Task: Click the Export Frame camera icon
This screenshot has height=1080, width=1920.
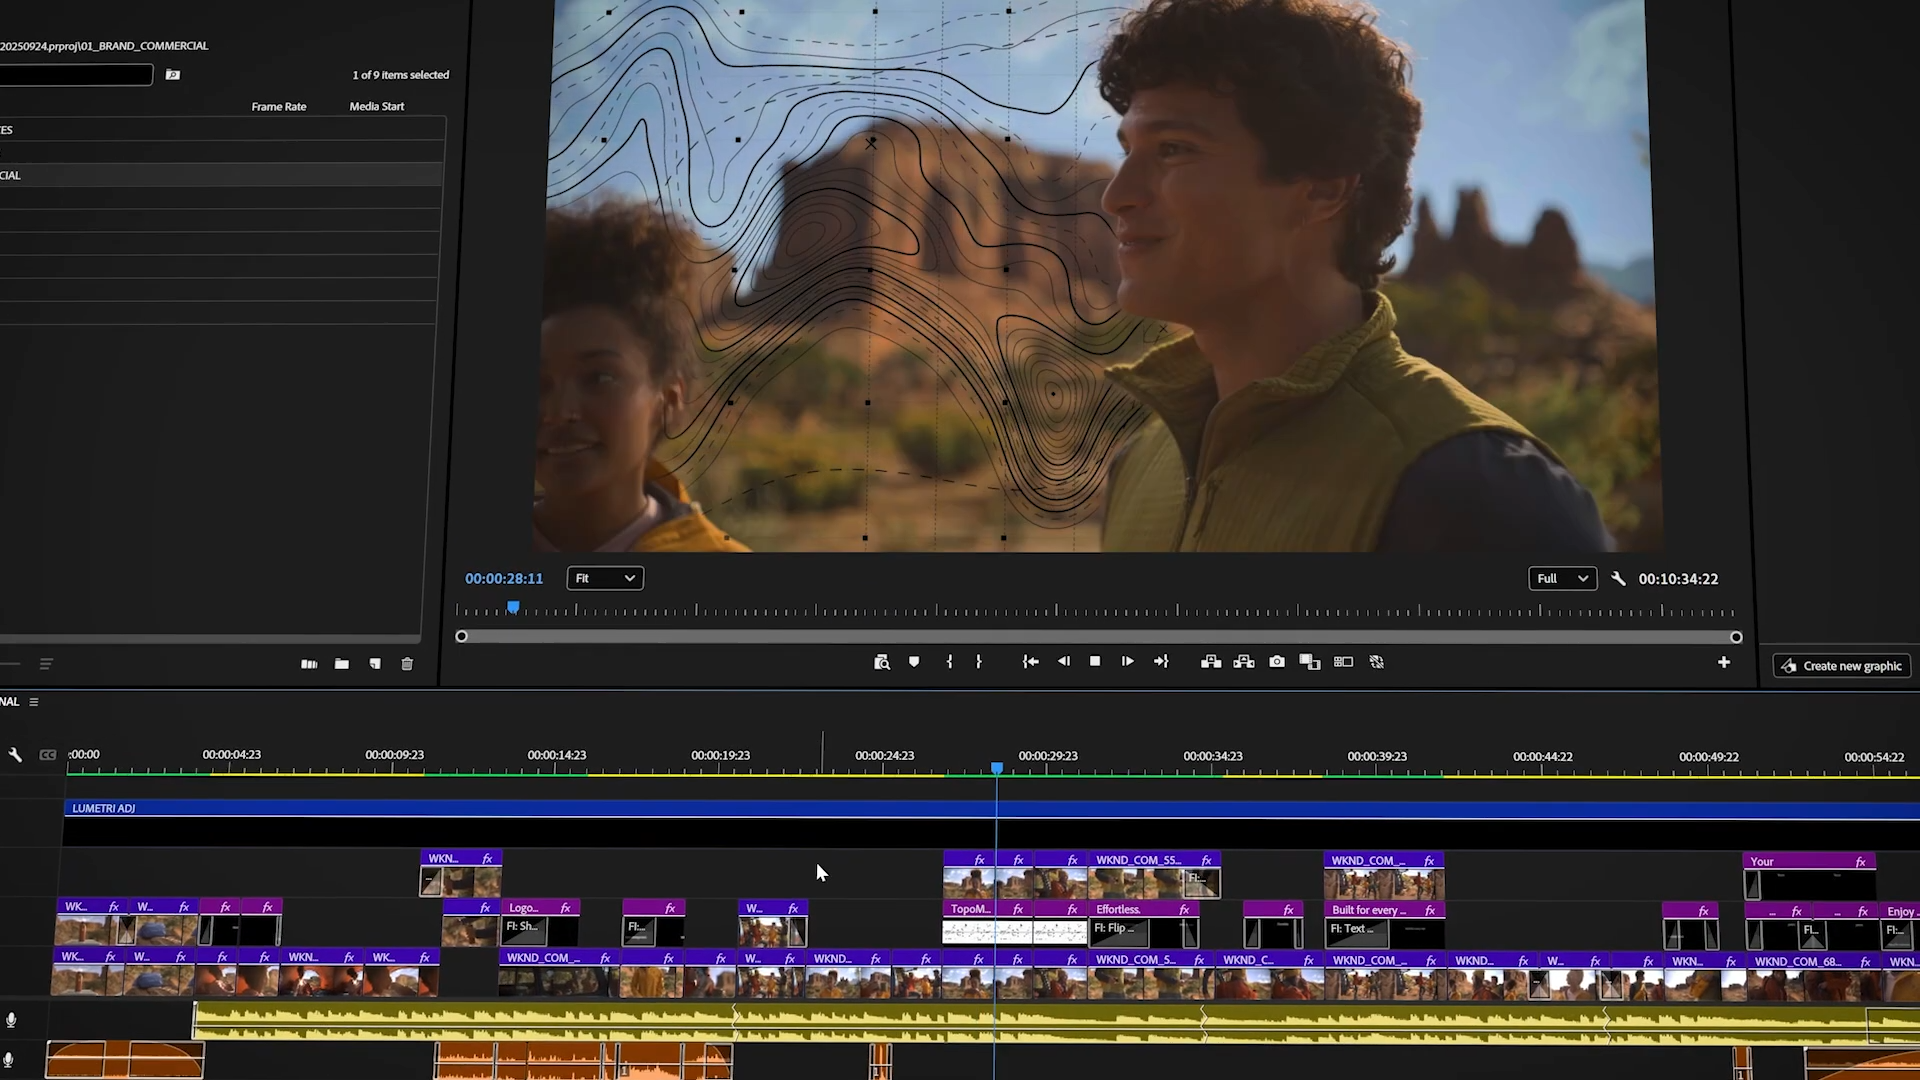Action: click(1277, 662)
